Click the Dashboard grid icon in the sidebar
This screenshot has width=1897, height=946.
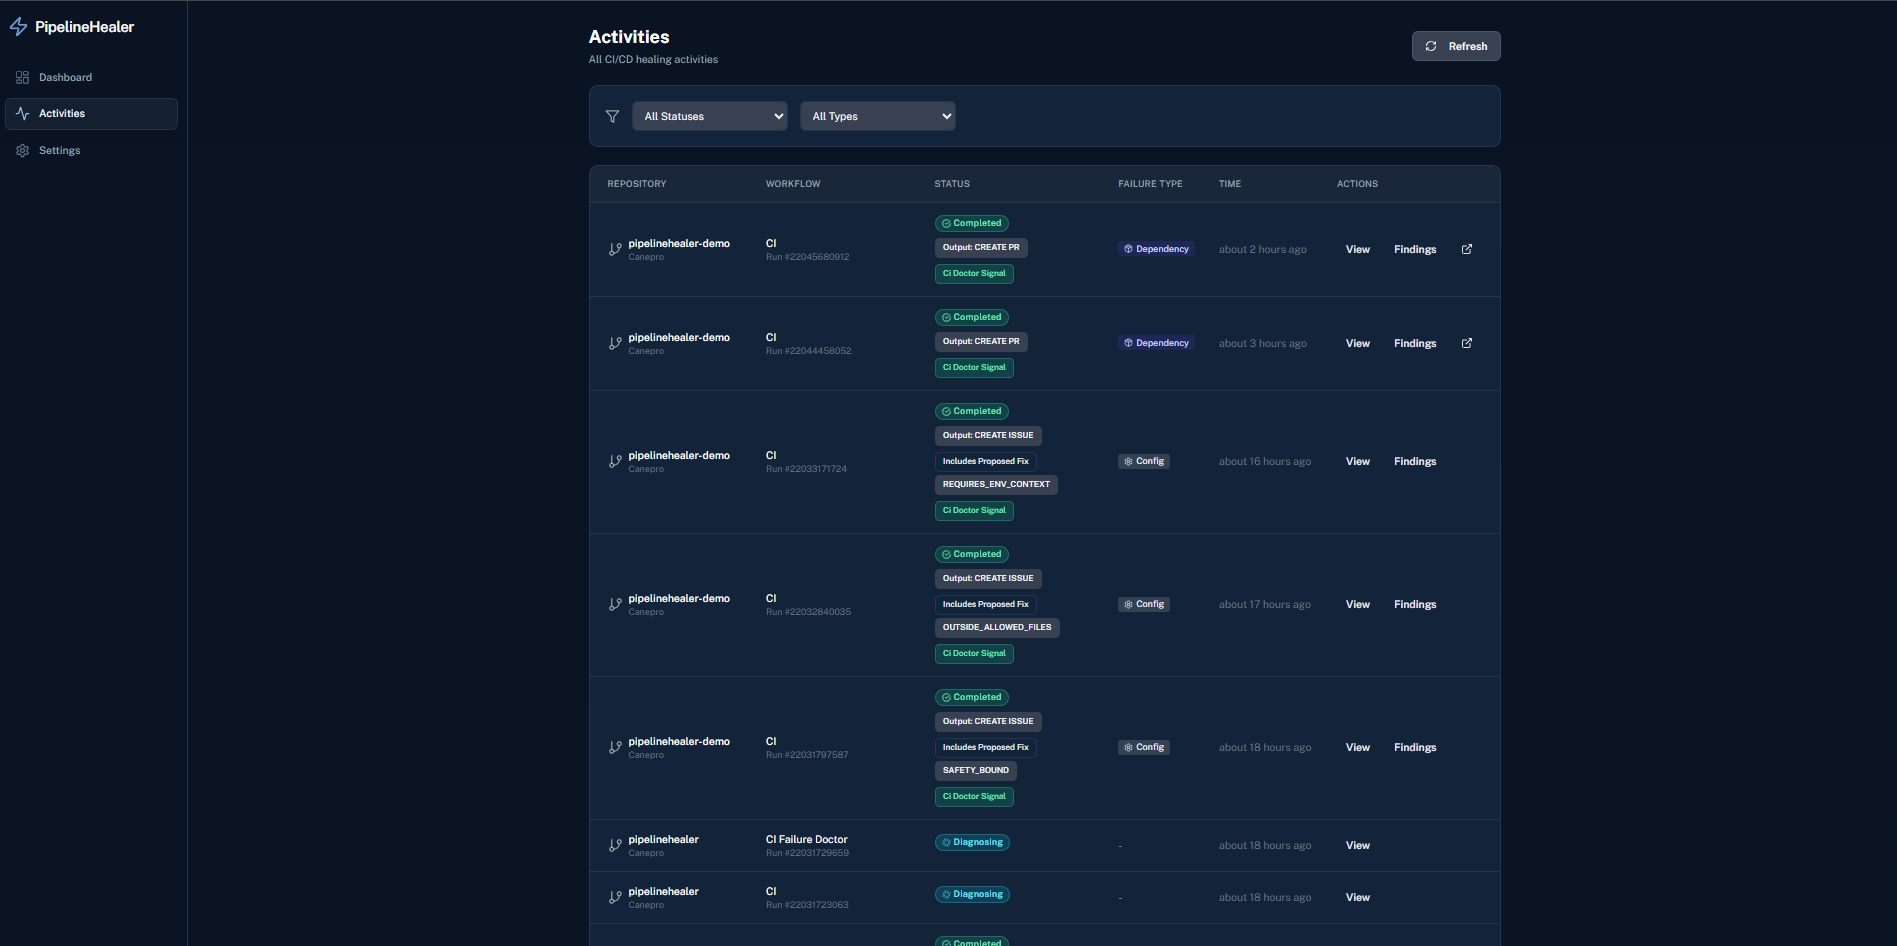point(22,77)
